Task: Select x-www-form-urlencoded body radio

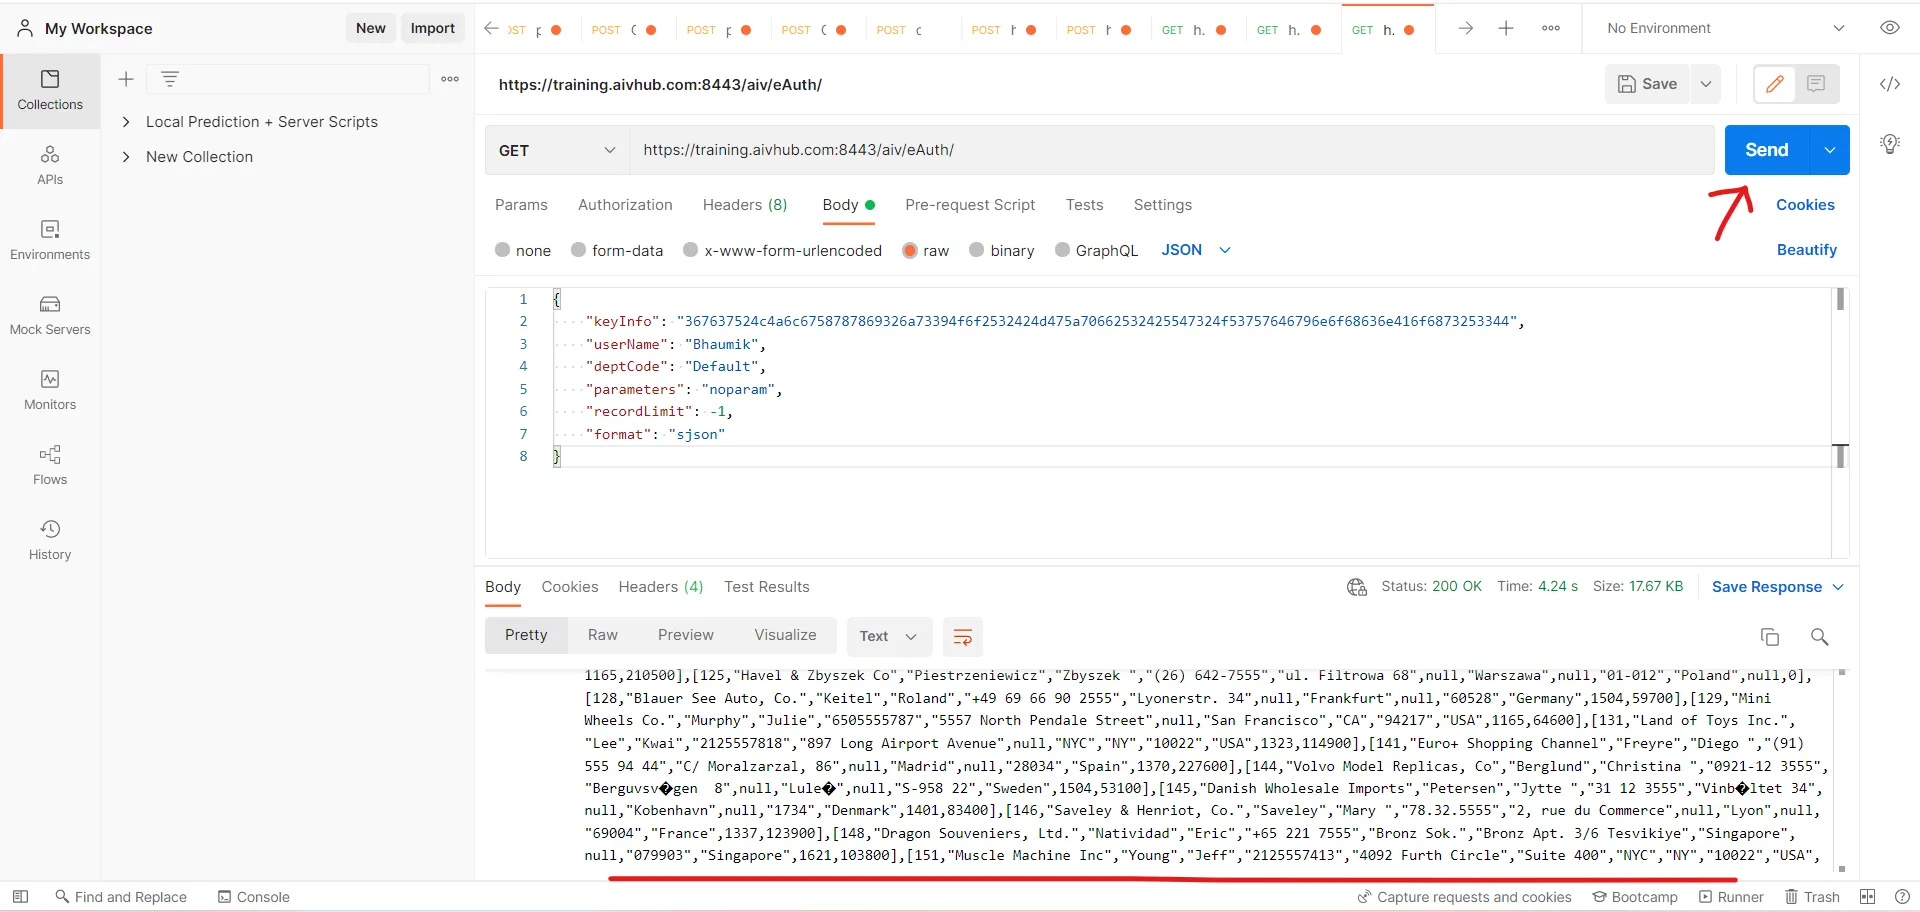Action: [690, 250]
